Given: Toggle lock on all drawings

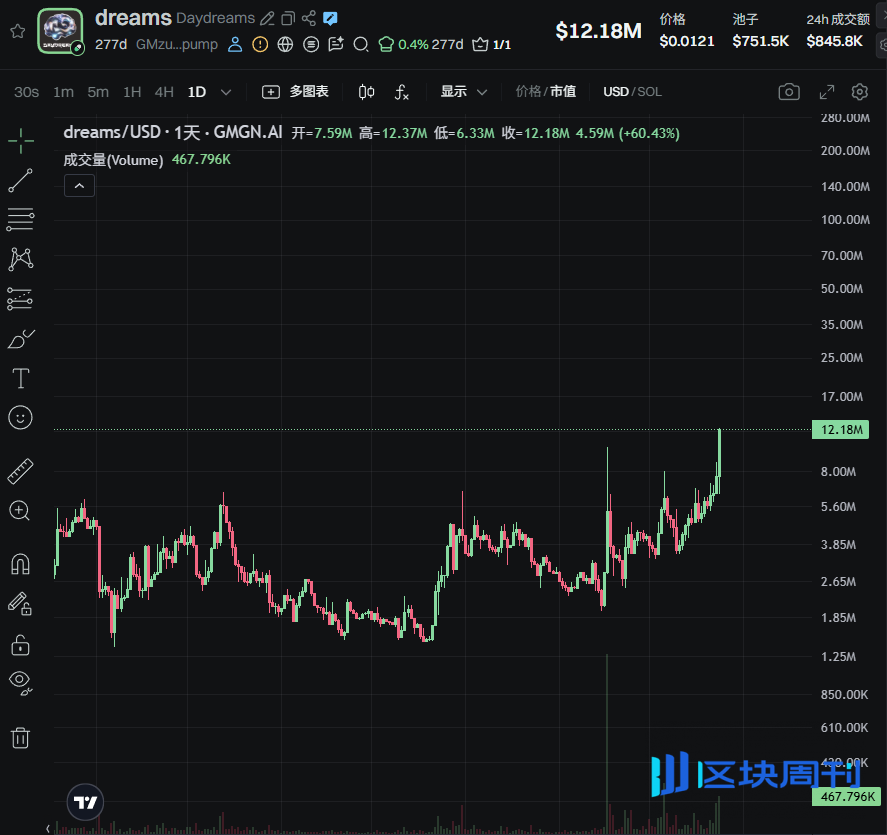Looking at the screenshot, I should pyautogui.click(x=20, y=643).
